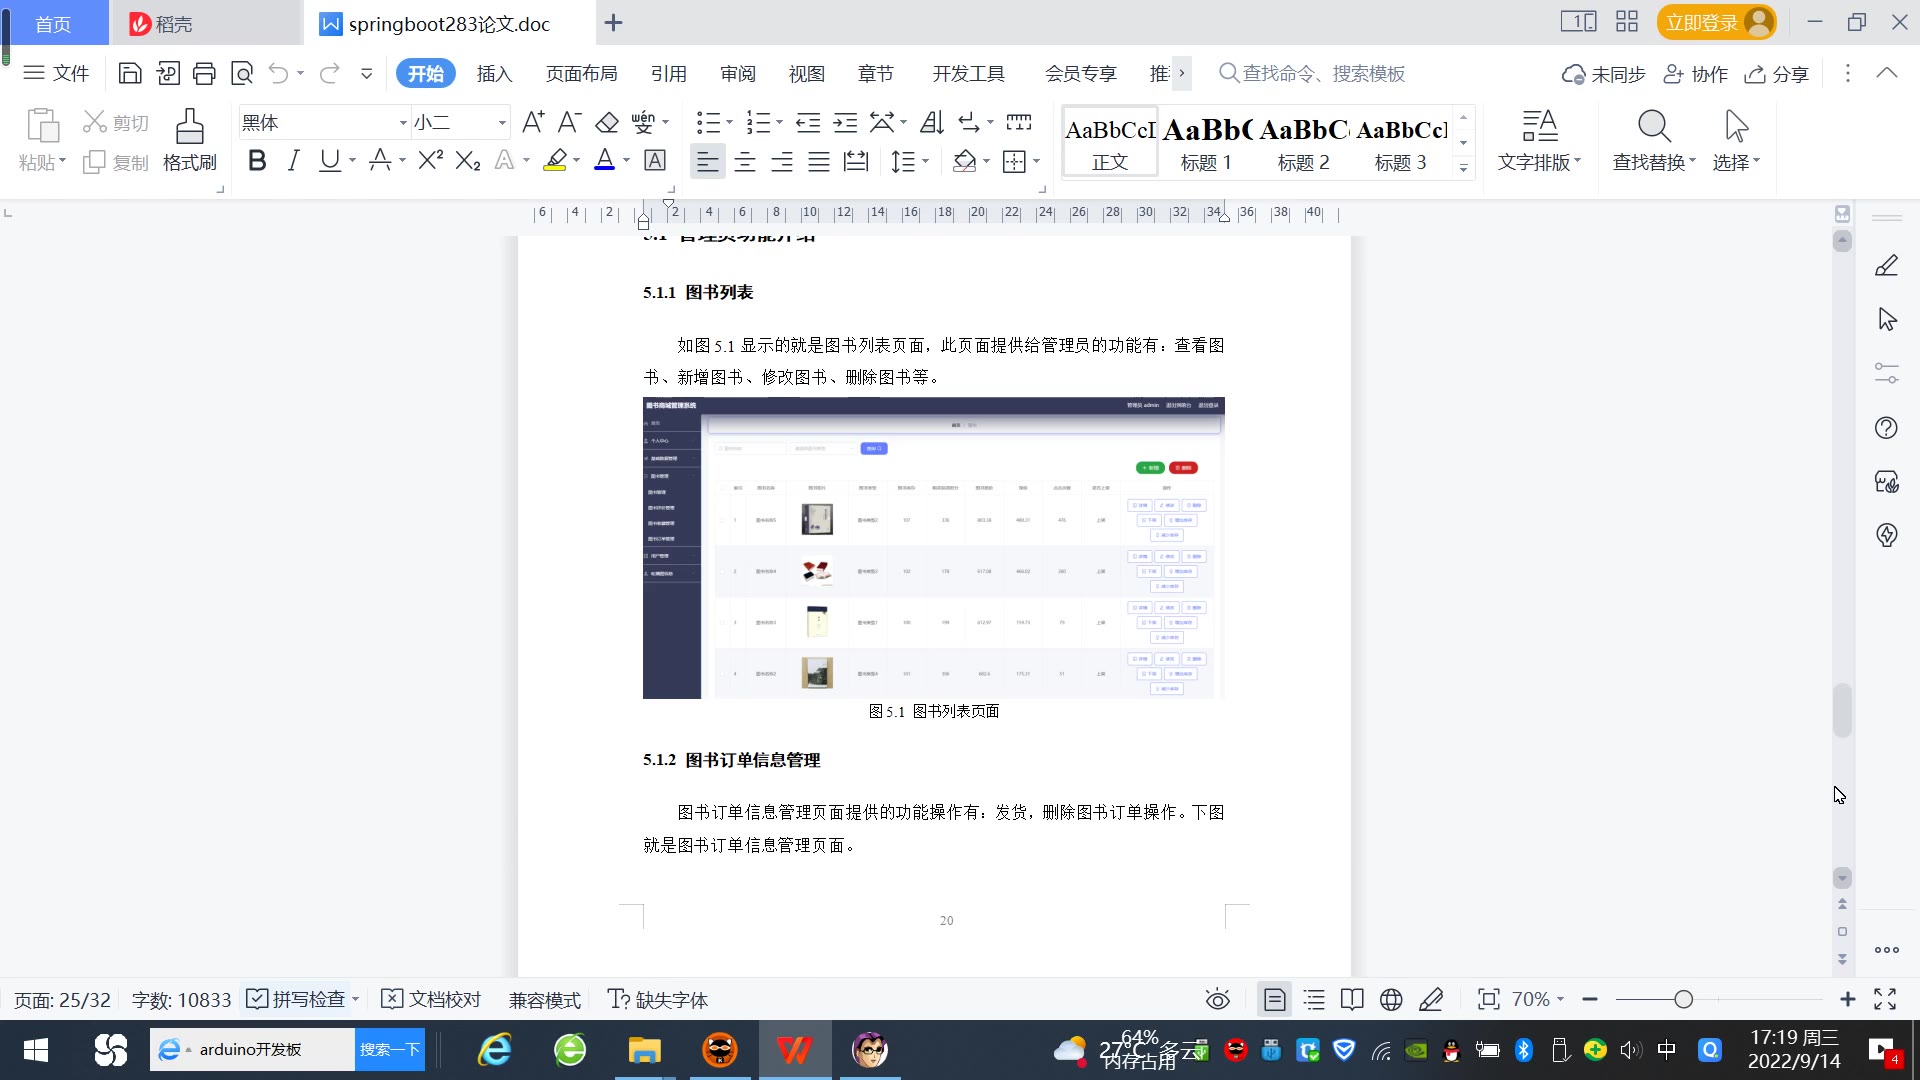The width and height of the screenshot is (1920, 1080).
Task: Switch to the 页面布局 ribbon tab
Action: [x=581, y=73]
